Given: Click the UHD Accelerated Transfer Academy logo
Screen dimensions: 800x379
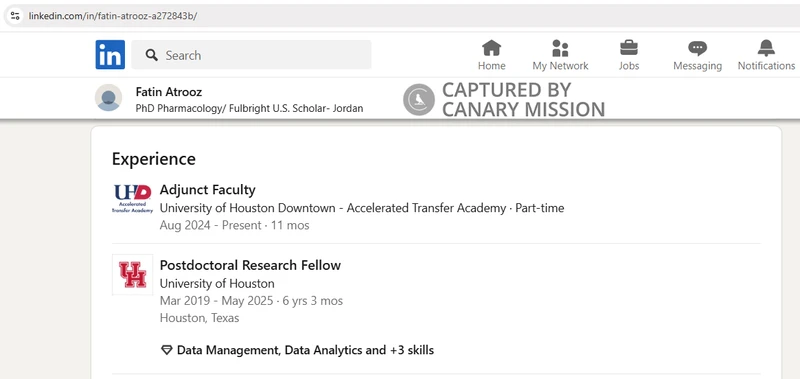Looking at the screenshot, I should tap(133, 198).
